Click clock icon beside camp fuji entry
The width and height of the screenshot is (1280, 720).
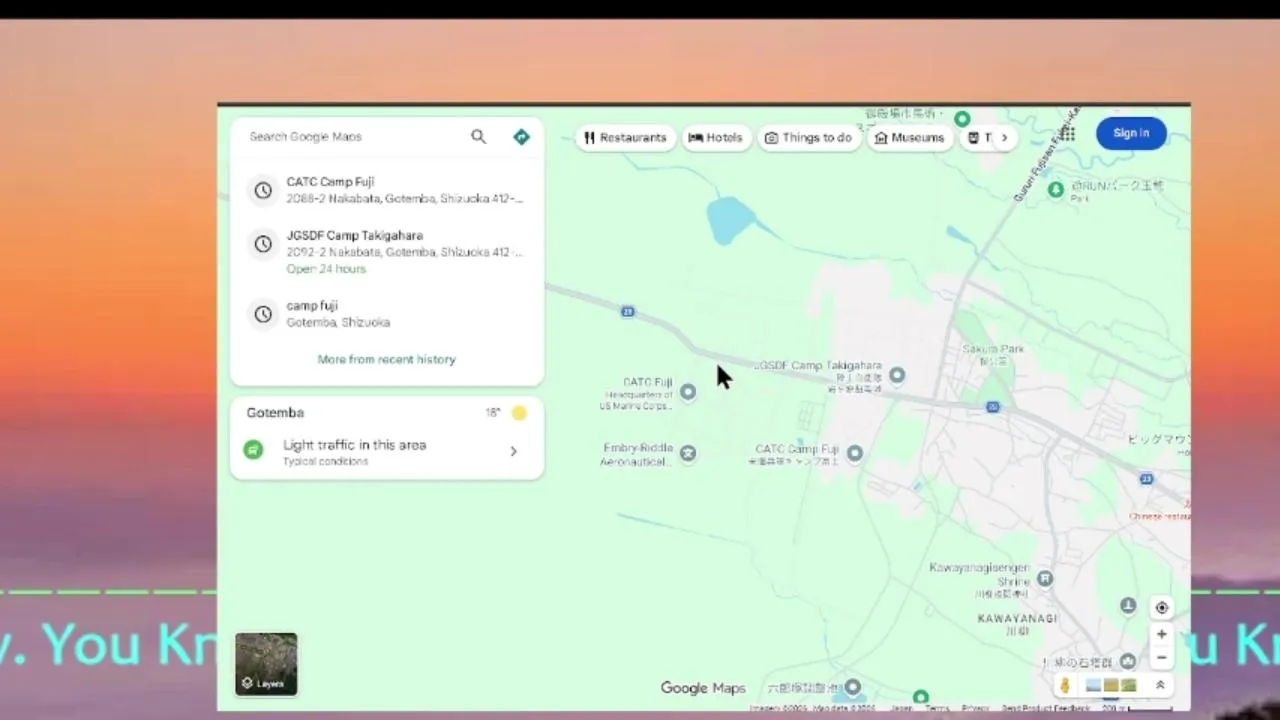click(263, 314)
